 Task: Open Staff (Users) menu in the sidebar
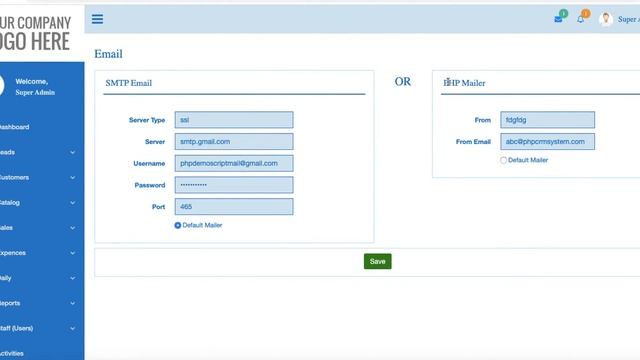pos(16,329)
